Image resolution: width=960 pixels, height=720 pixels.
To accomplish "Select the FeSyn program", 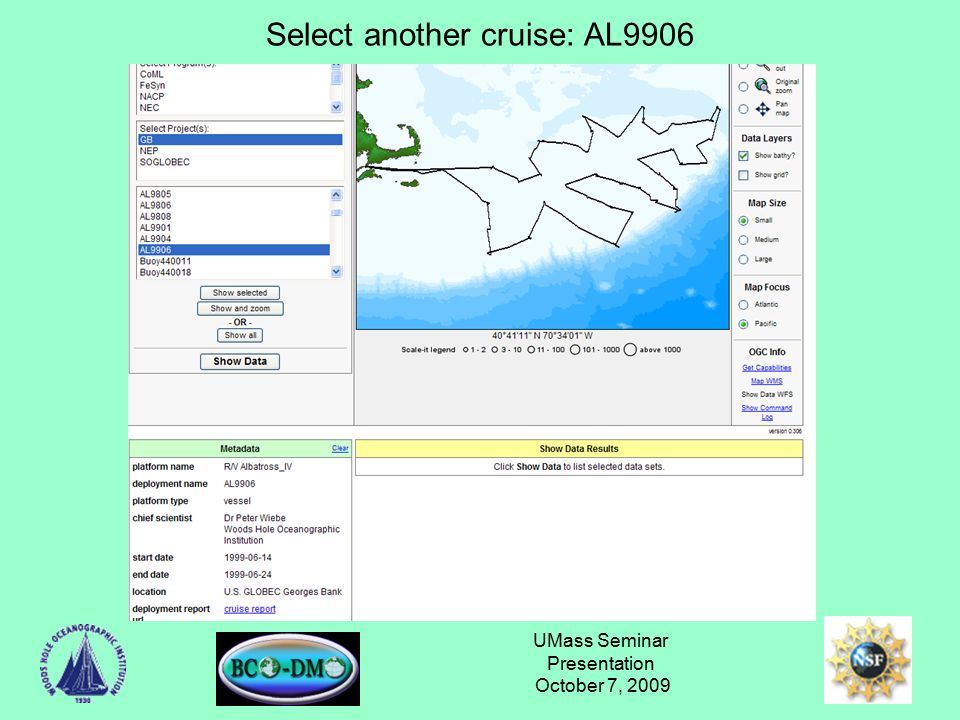I will click(x=234, y=85).
